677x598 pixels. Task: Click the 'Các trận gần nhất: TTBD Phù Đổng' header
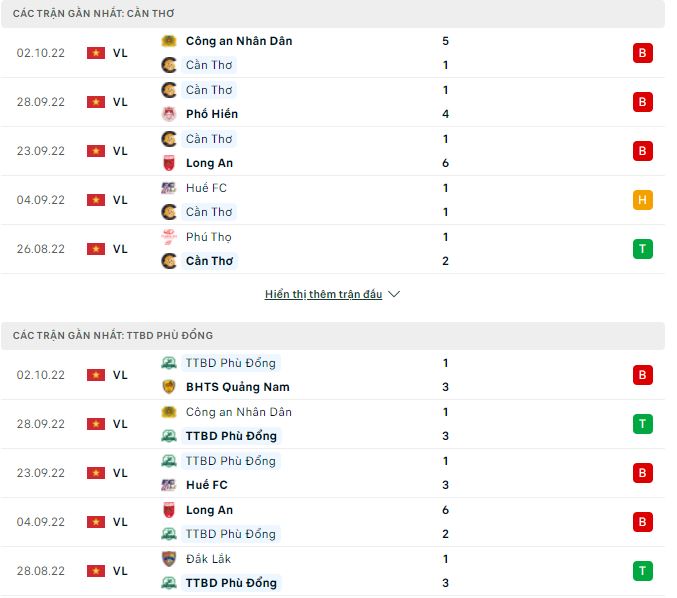[112, 335]
